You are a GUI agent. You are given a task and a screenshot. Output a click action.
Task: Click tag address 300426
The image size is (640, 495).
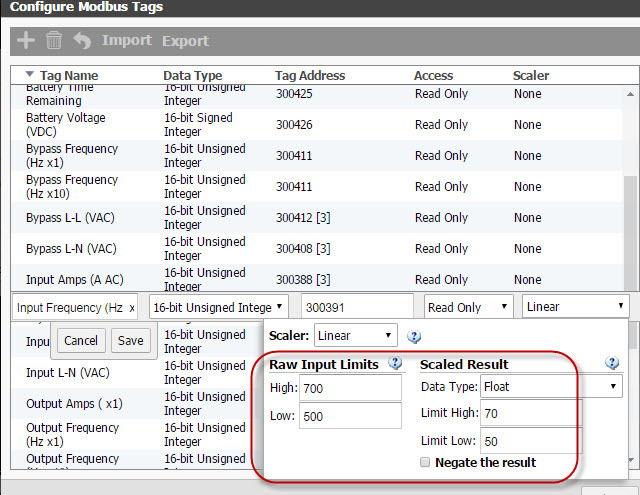[294, 124]
